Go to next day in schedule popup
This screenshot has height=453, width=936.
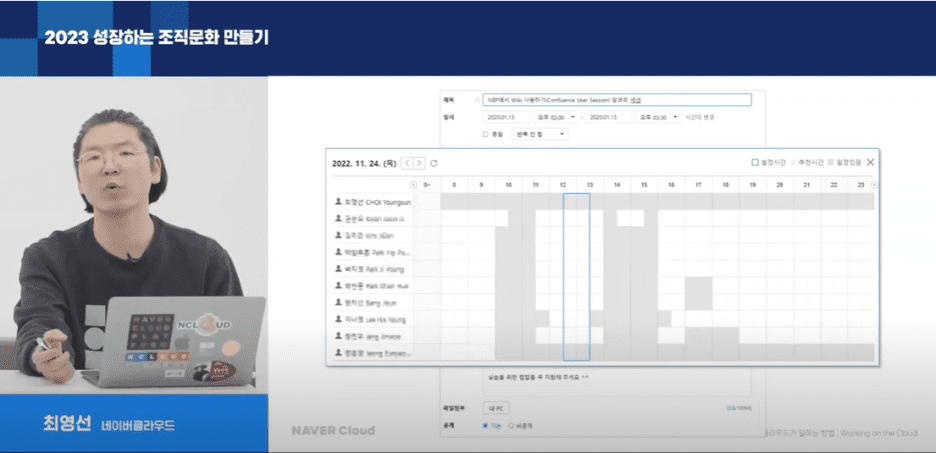(419, 163)
